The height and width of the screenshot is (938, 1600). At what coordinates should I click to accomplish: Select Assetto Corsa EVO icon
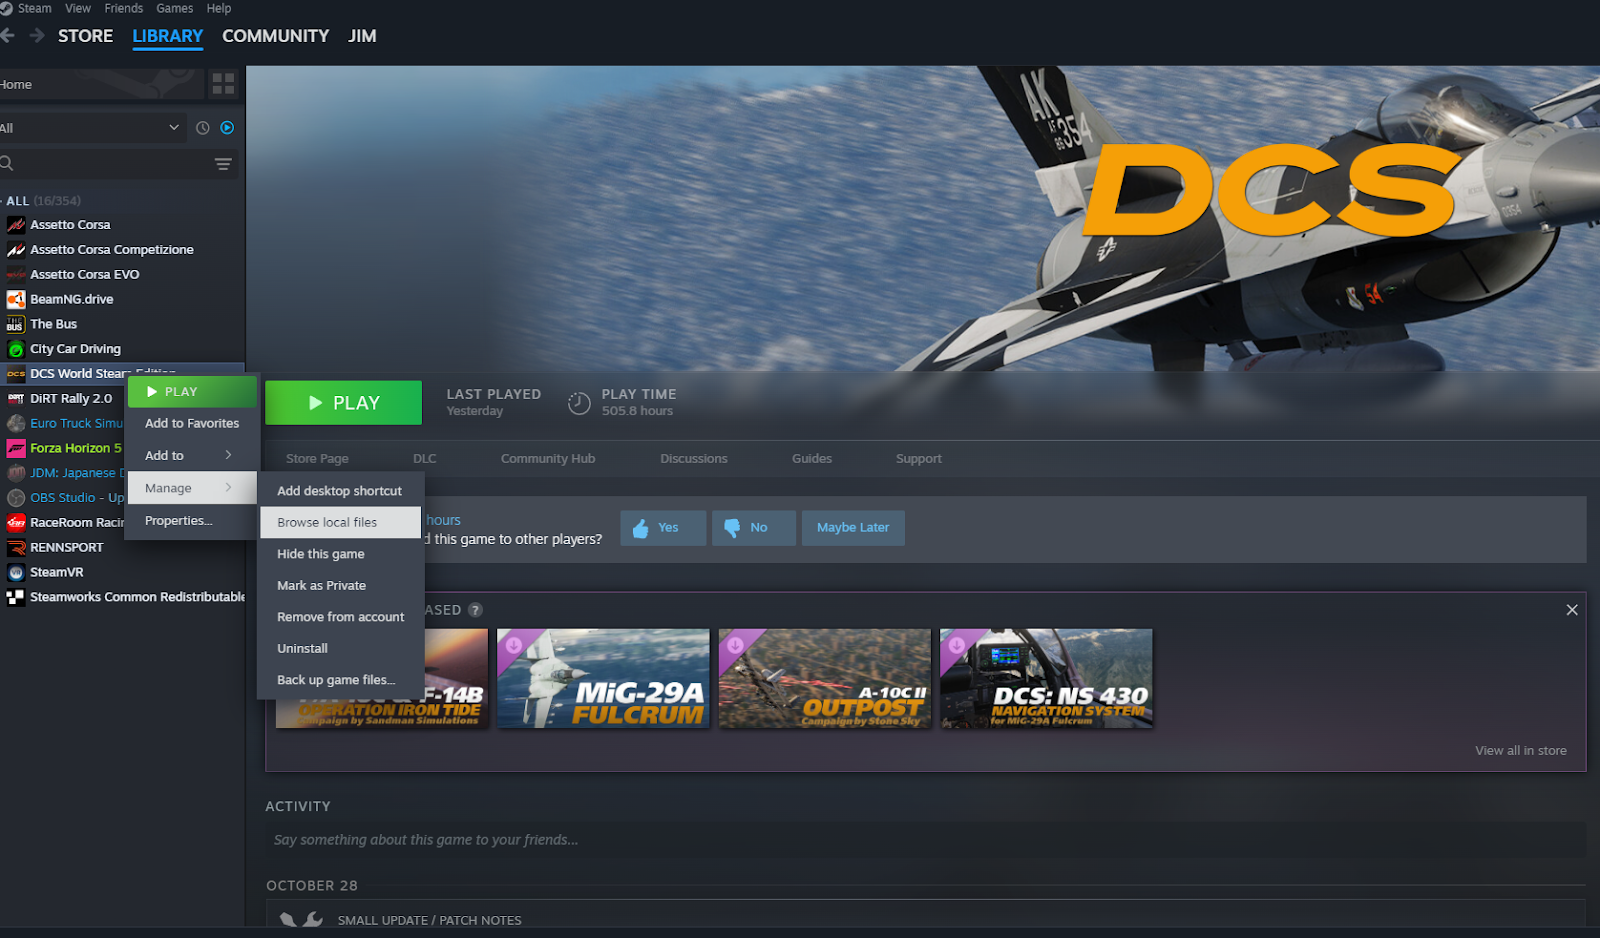(16, 274)
